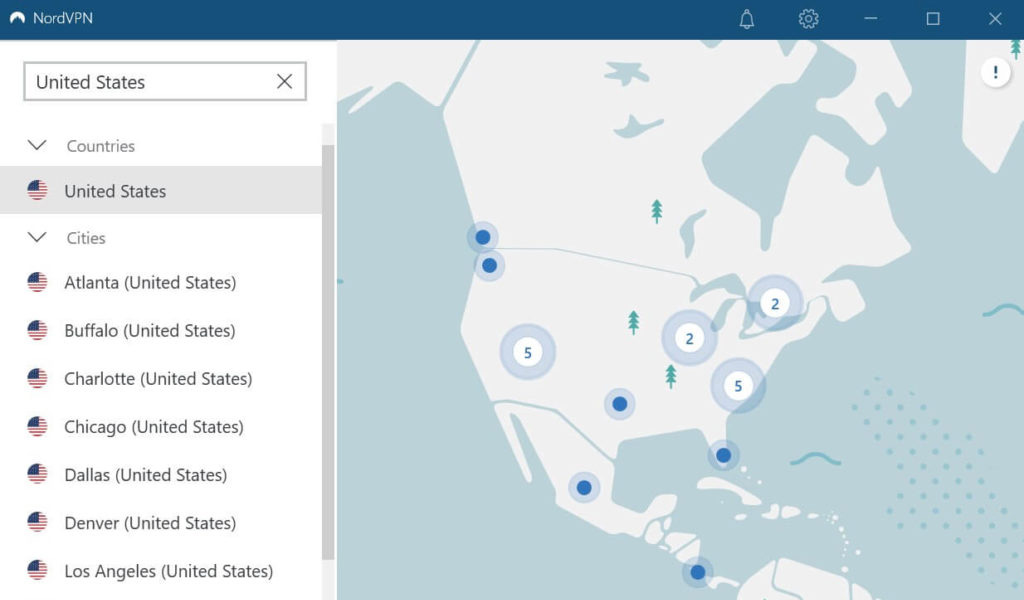
Task: Select Atlanta (United States)
Action: [161, 283]
